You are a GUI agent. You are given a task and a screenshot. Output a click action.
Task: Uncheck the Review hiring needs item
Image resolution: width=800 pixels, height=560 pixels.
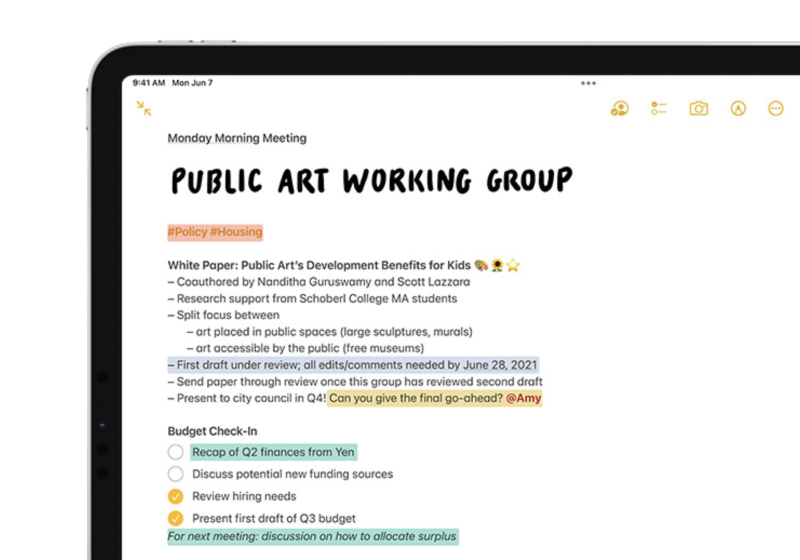175,496
